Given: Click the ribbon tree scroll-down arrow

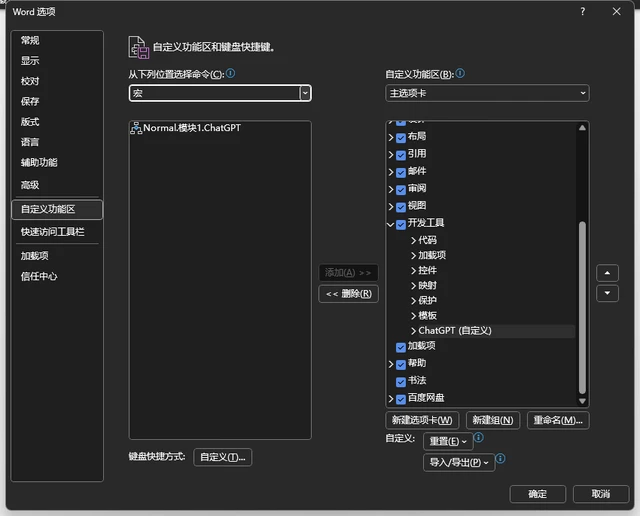Looking at the screenshot, I should pos(582,401).
